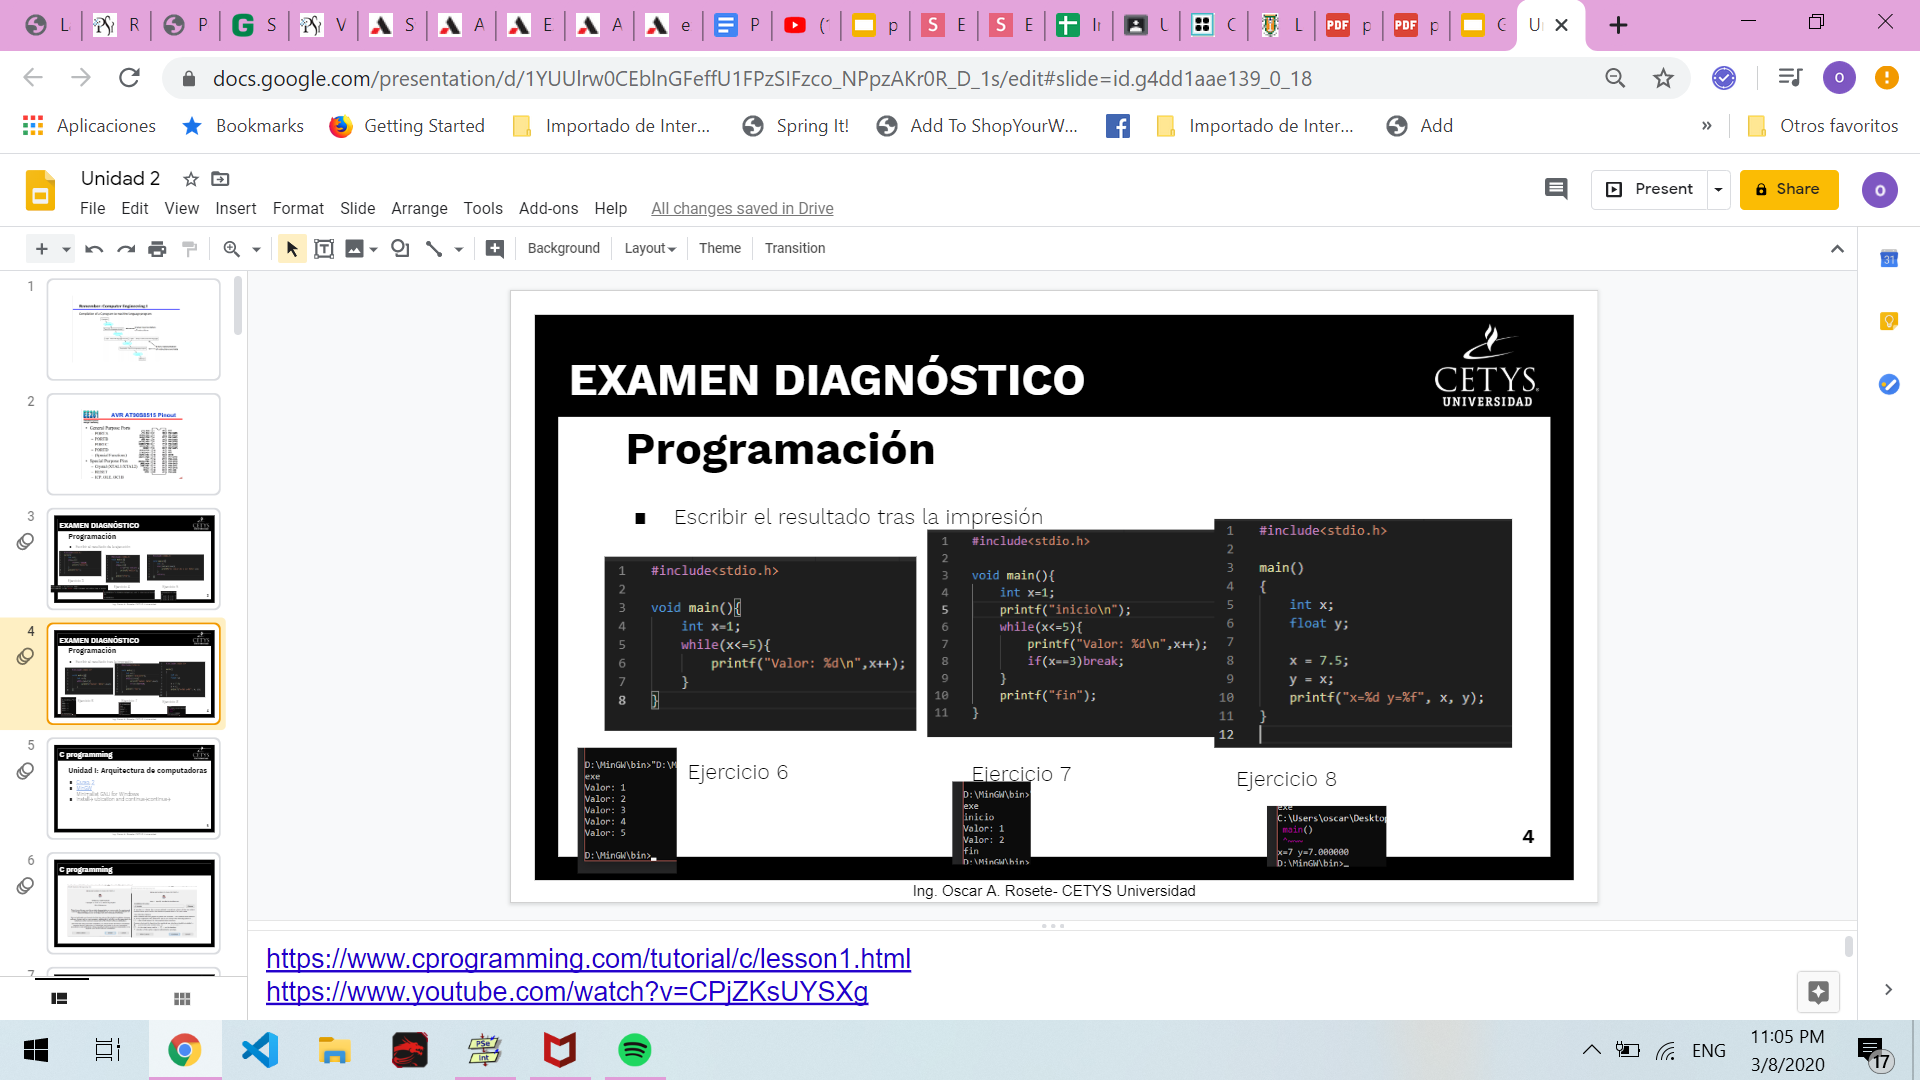Switch to grid view of slides

(182, 998)
